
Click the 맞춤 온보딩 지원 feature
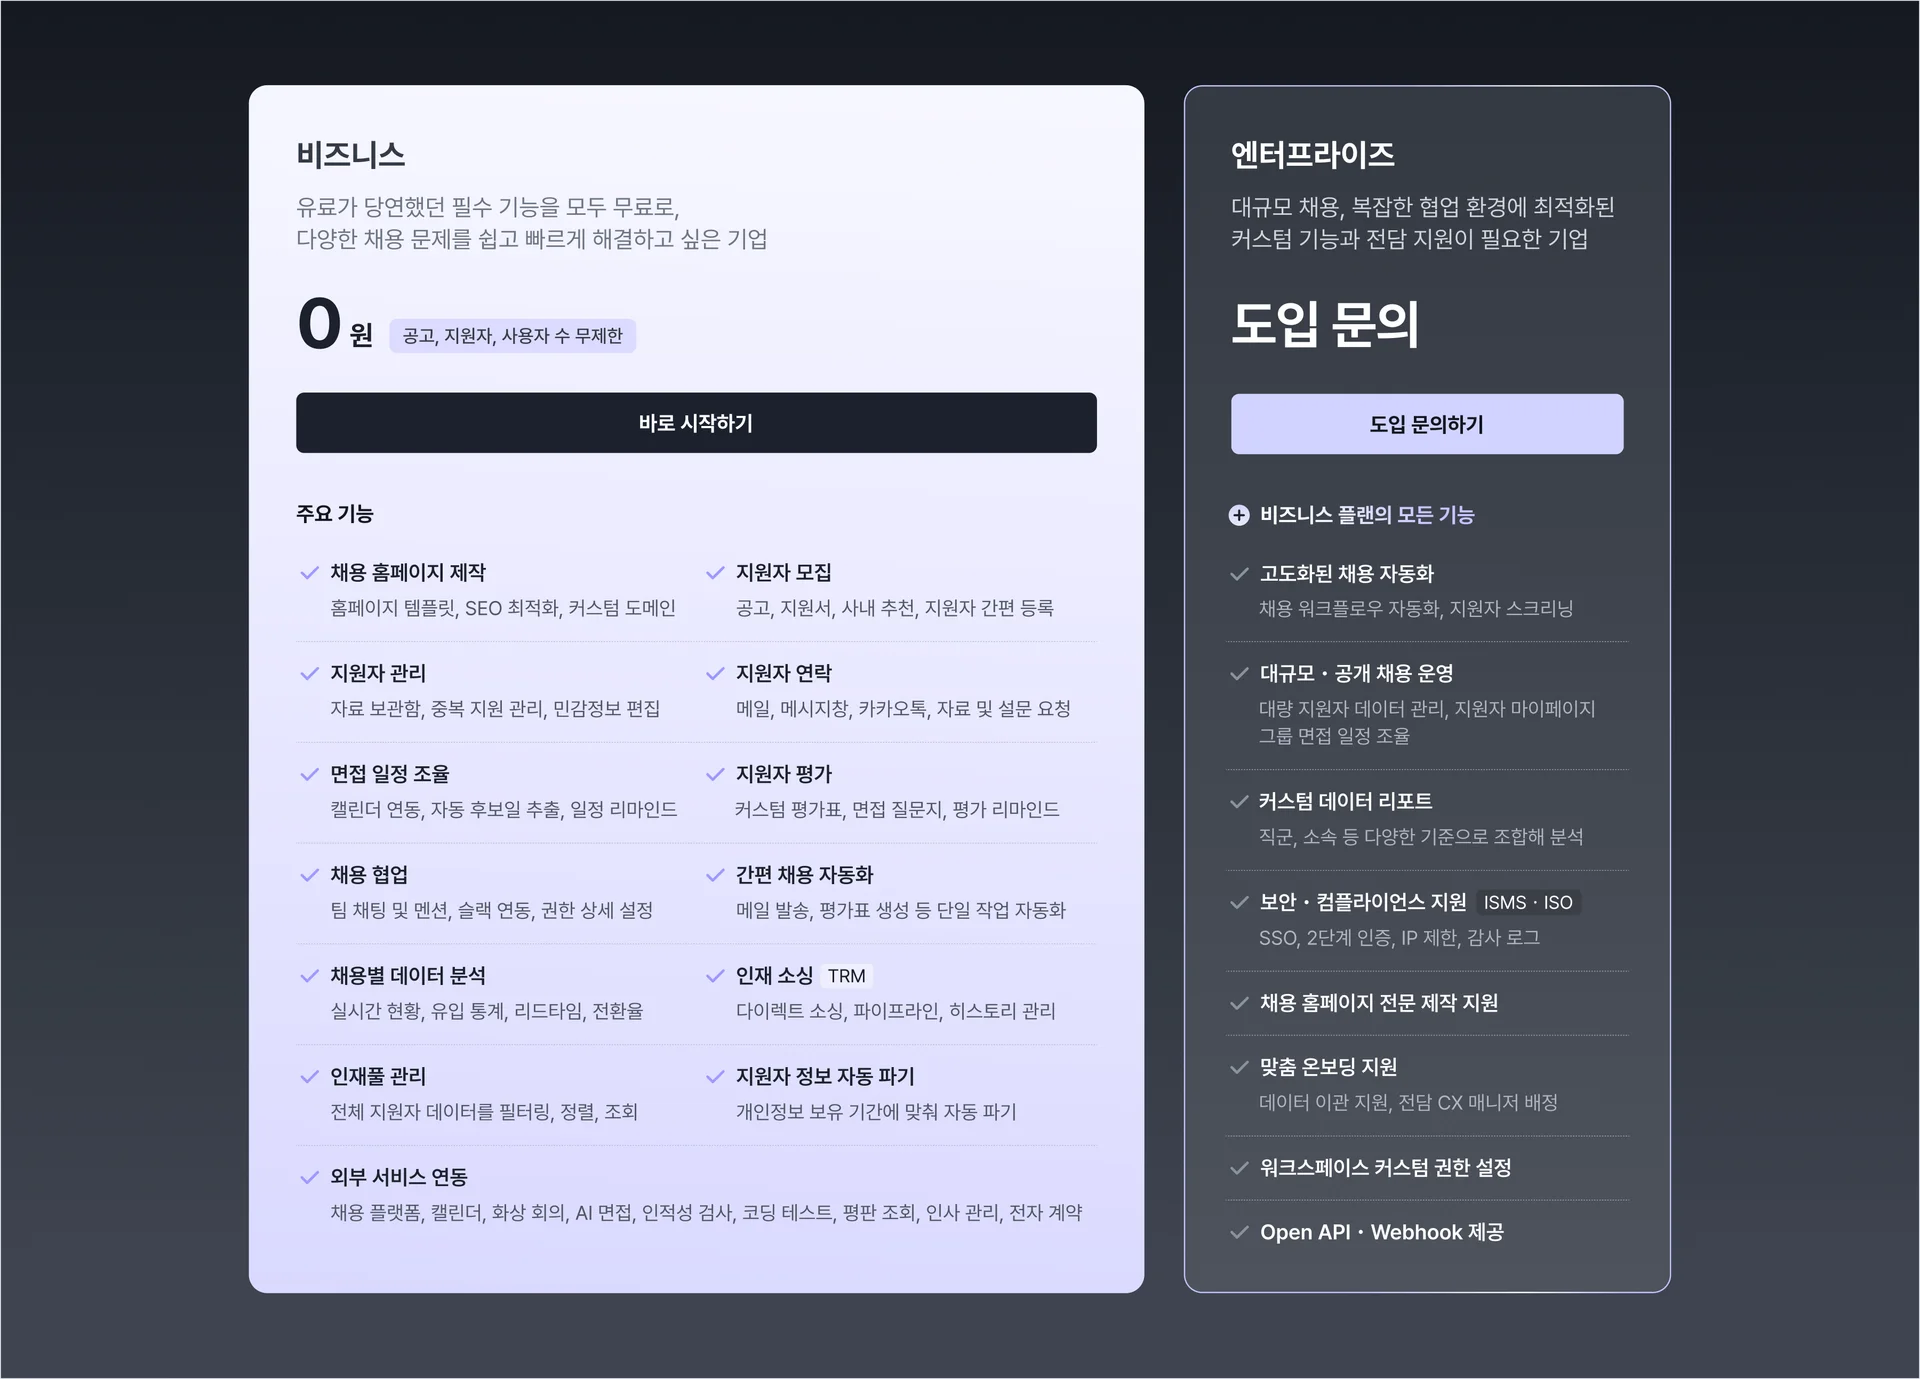point(1328,1067)
